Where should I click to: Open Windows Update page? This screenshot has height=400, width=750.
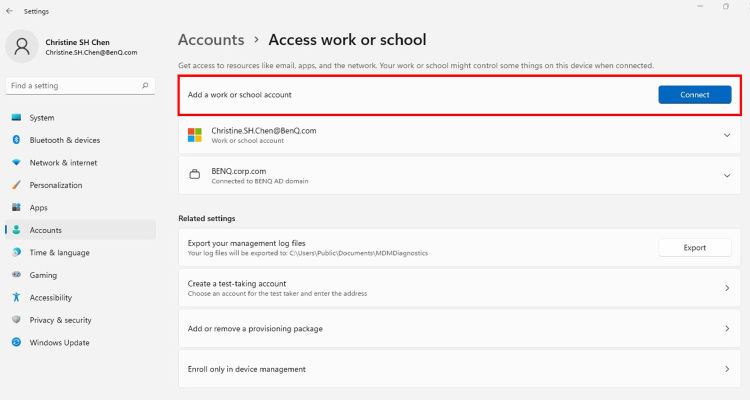[80, 342]
